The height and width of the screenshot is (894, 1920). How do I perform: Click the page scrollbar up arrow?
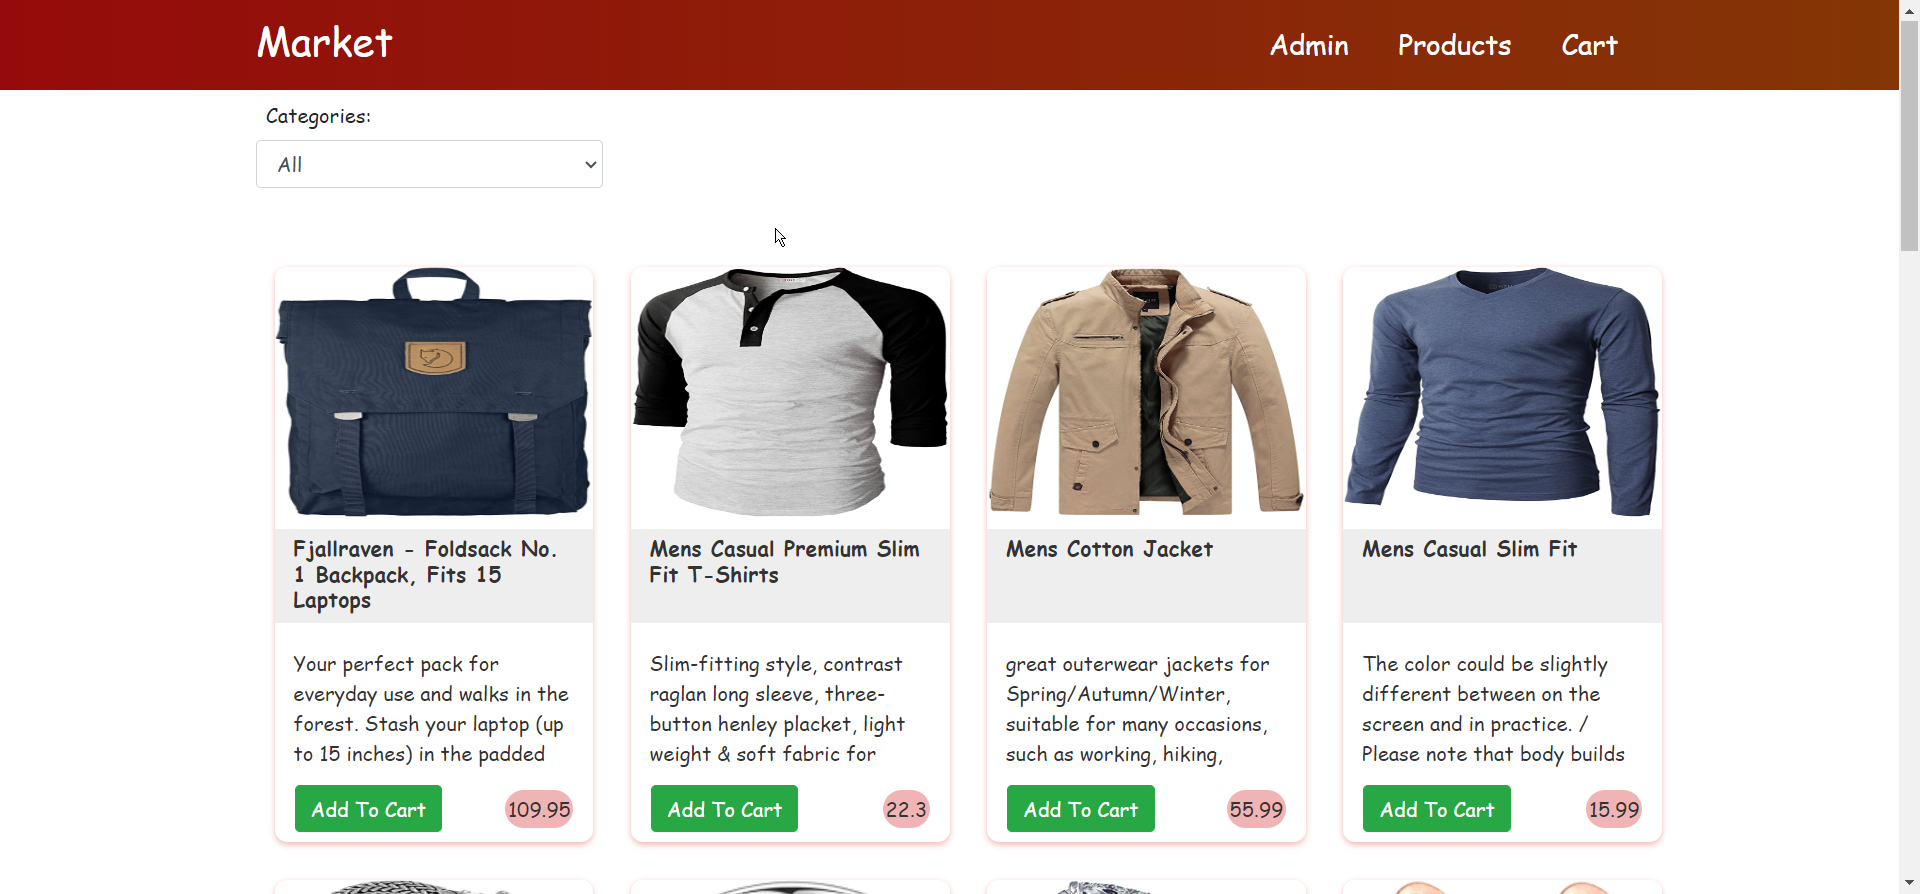(x=1909, y=9)
